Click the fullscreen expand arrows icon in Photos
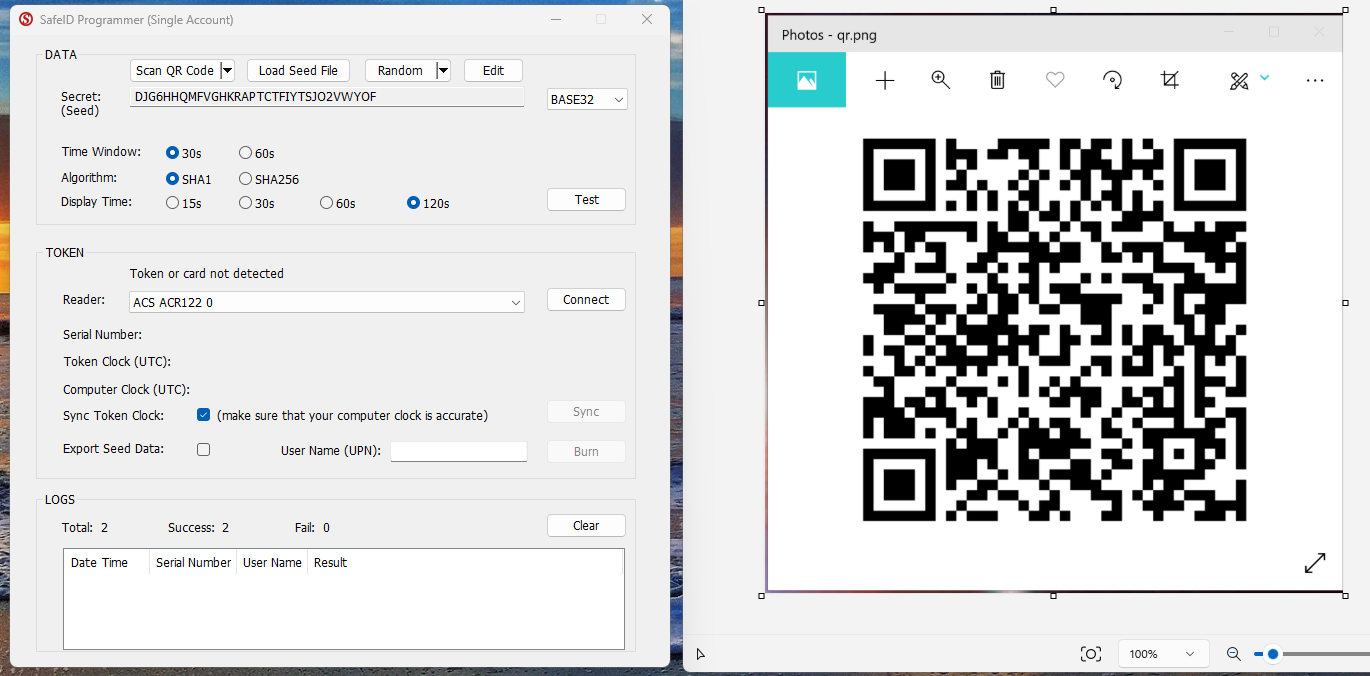Screen dimensions: 1370x676 (1315, 563)
